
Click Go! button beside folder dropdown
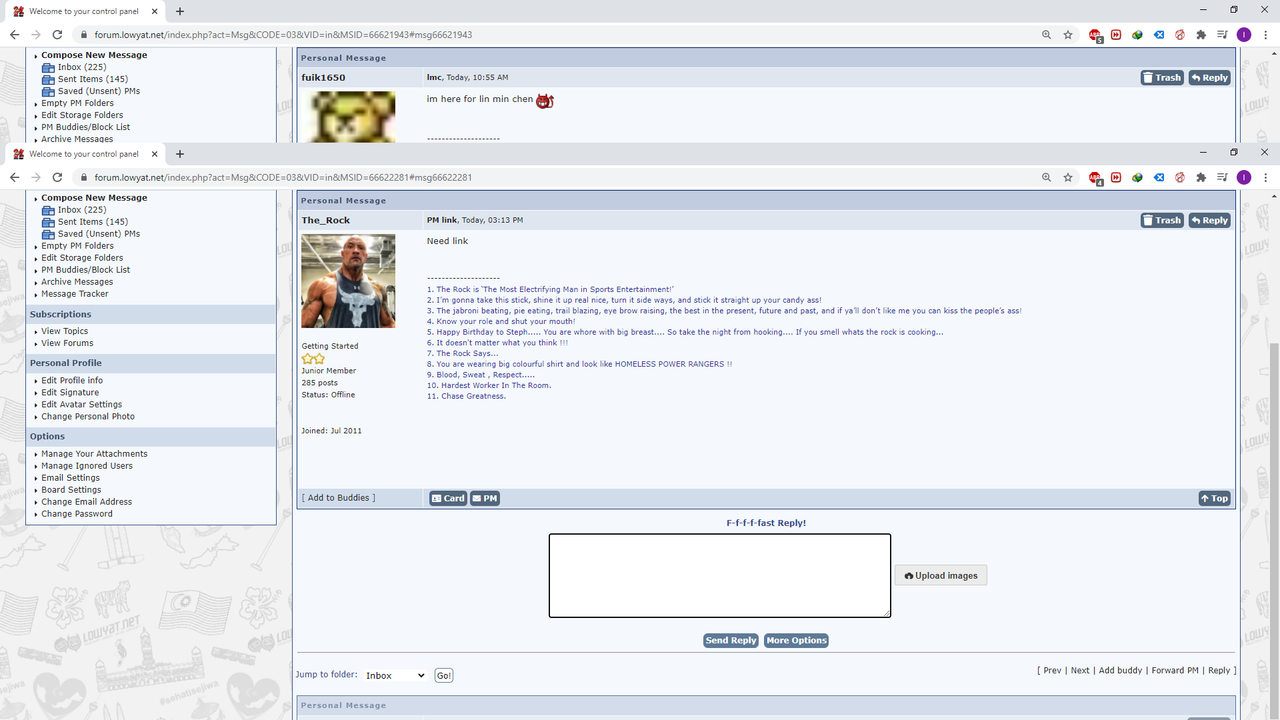444,675
